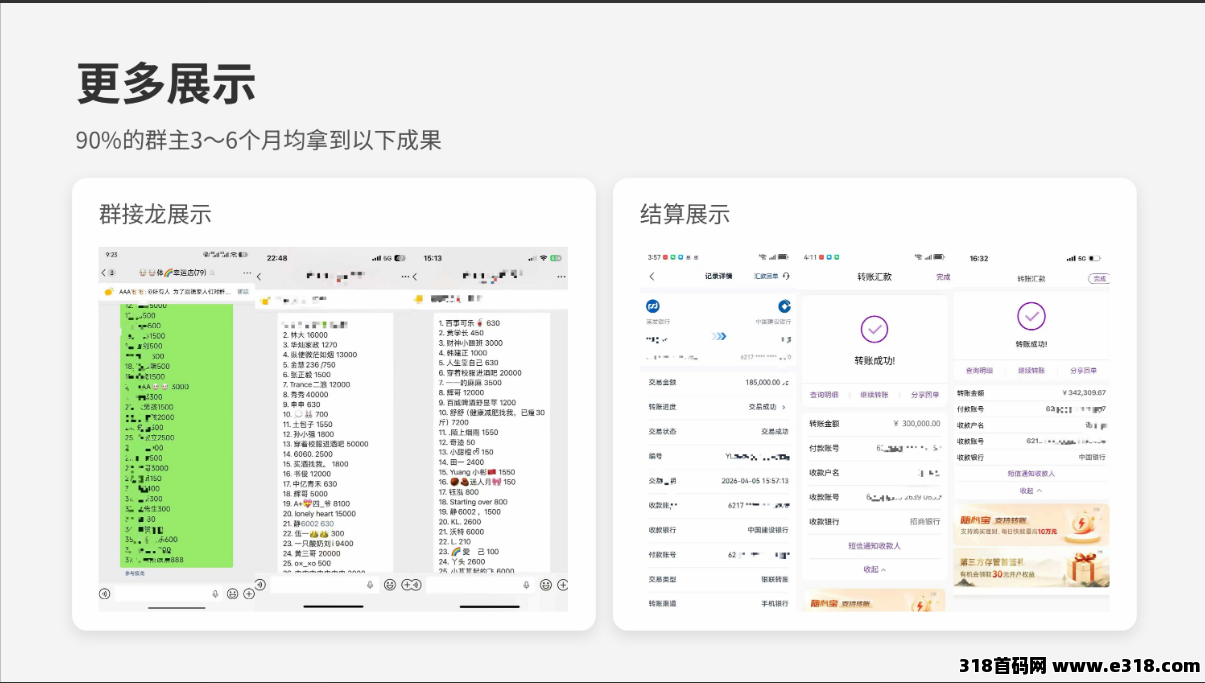
Task: Expand the 转账进度 交易成功 chevron
Action: coord(783,407)
